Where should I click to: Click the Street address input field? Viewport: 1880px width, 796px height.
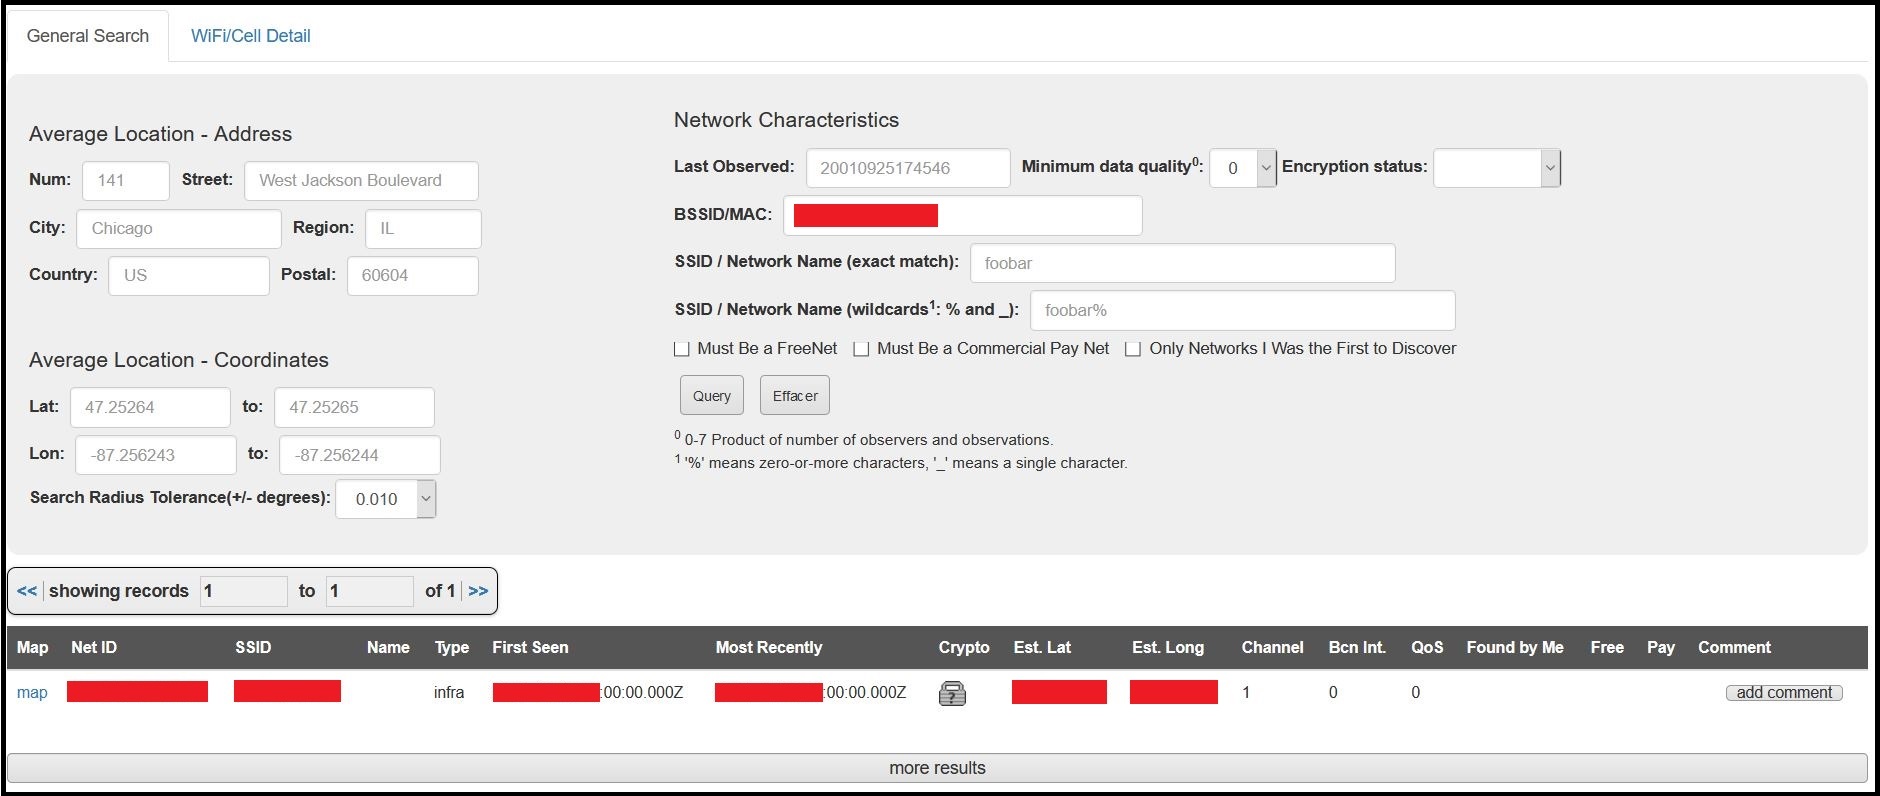361,181
